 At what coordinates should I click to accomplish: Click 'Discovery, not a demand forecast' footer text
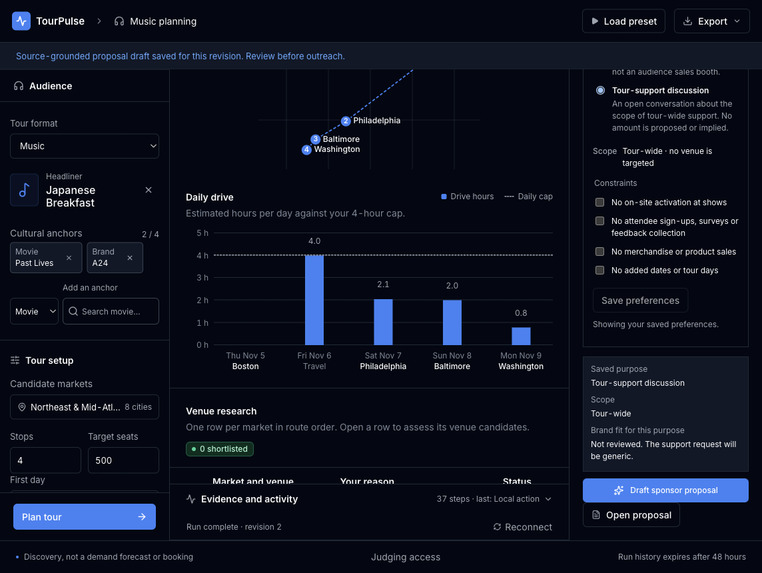coord(108,557)
